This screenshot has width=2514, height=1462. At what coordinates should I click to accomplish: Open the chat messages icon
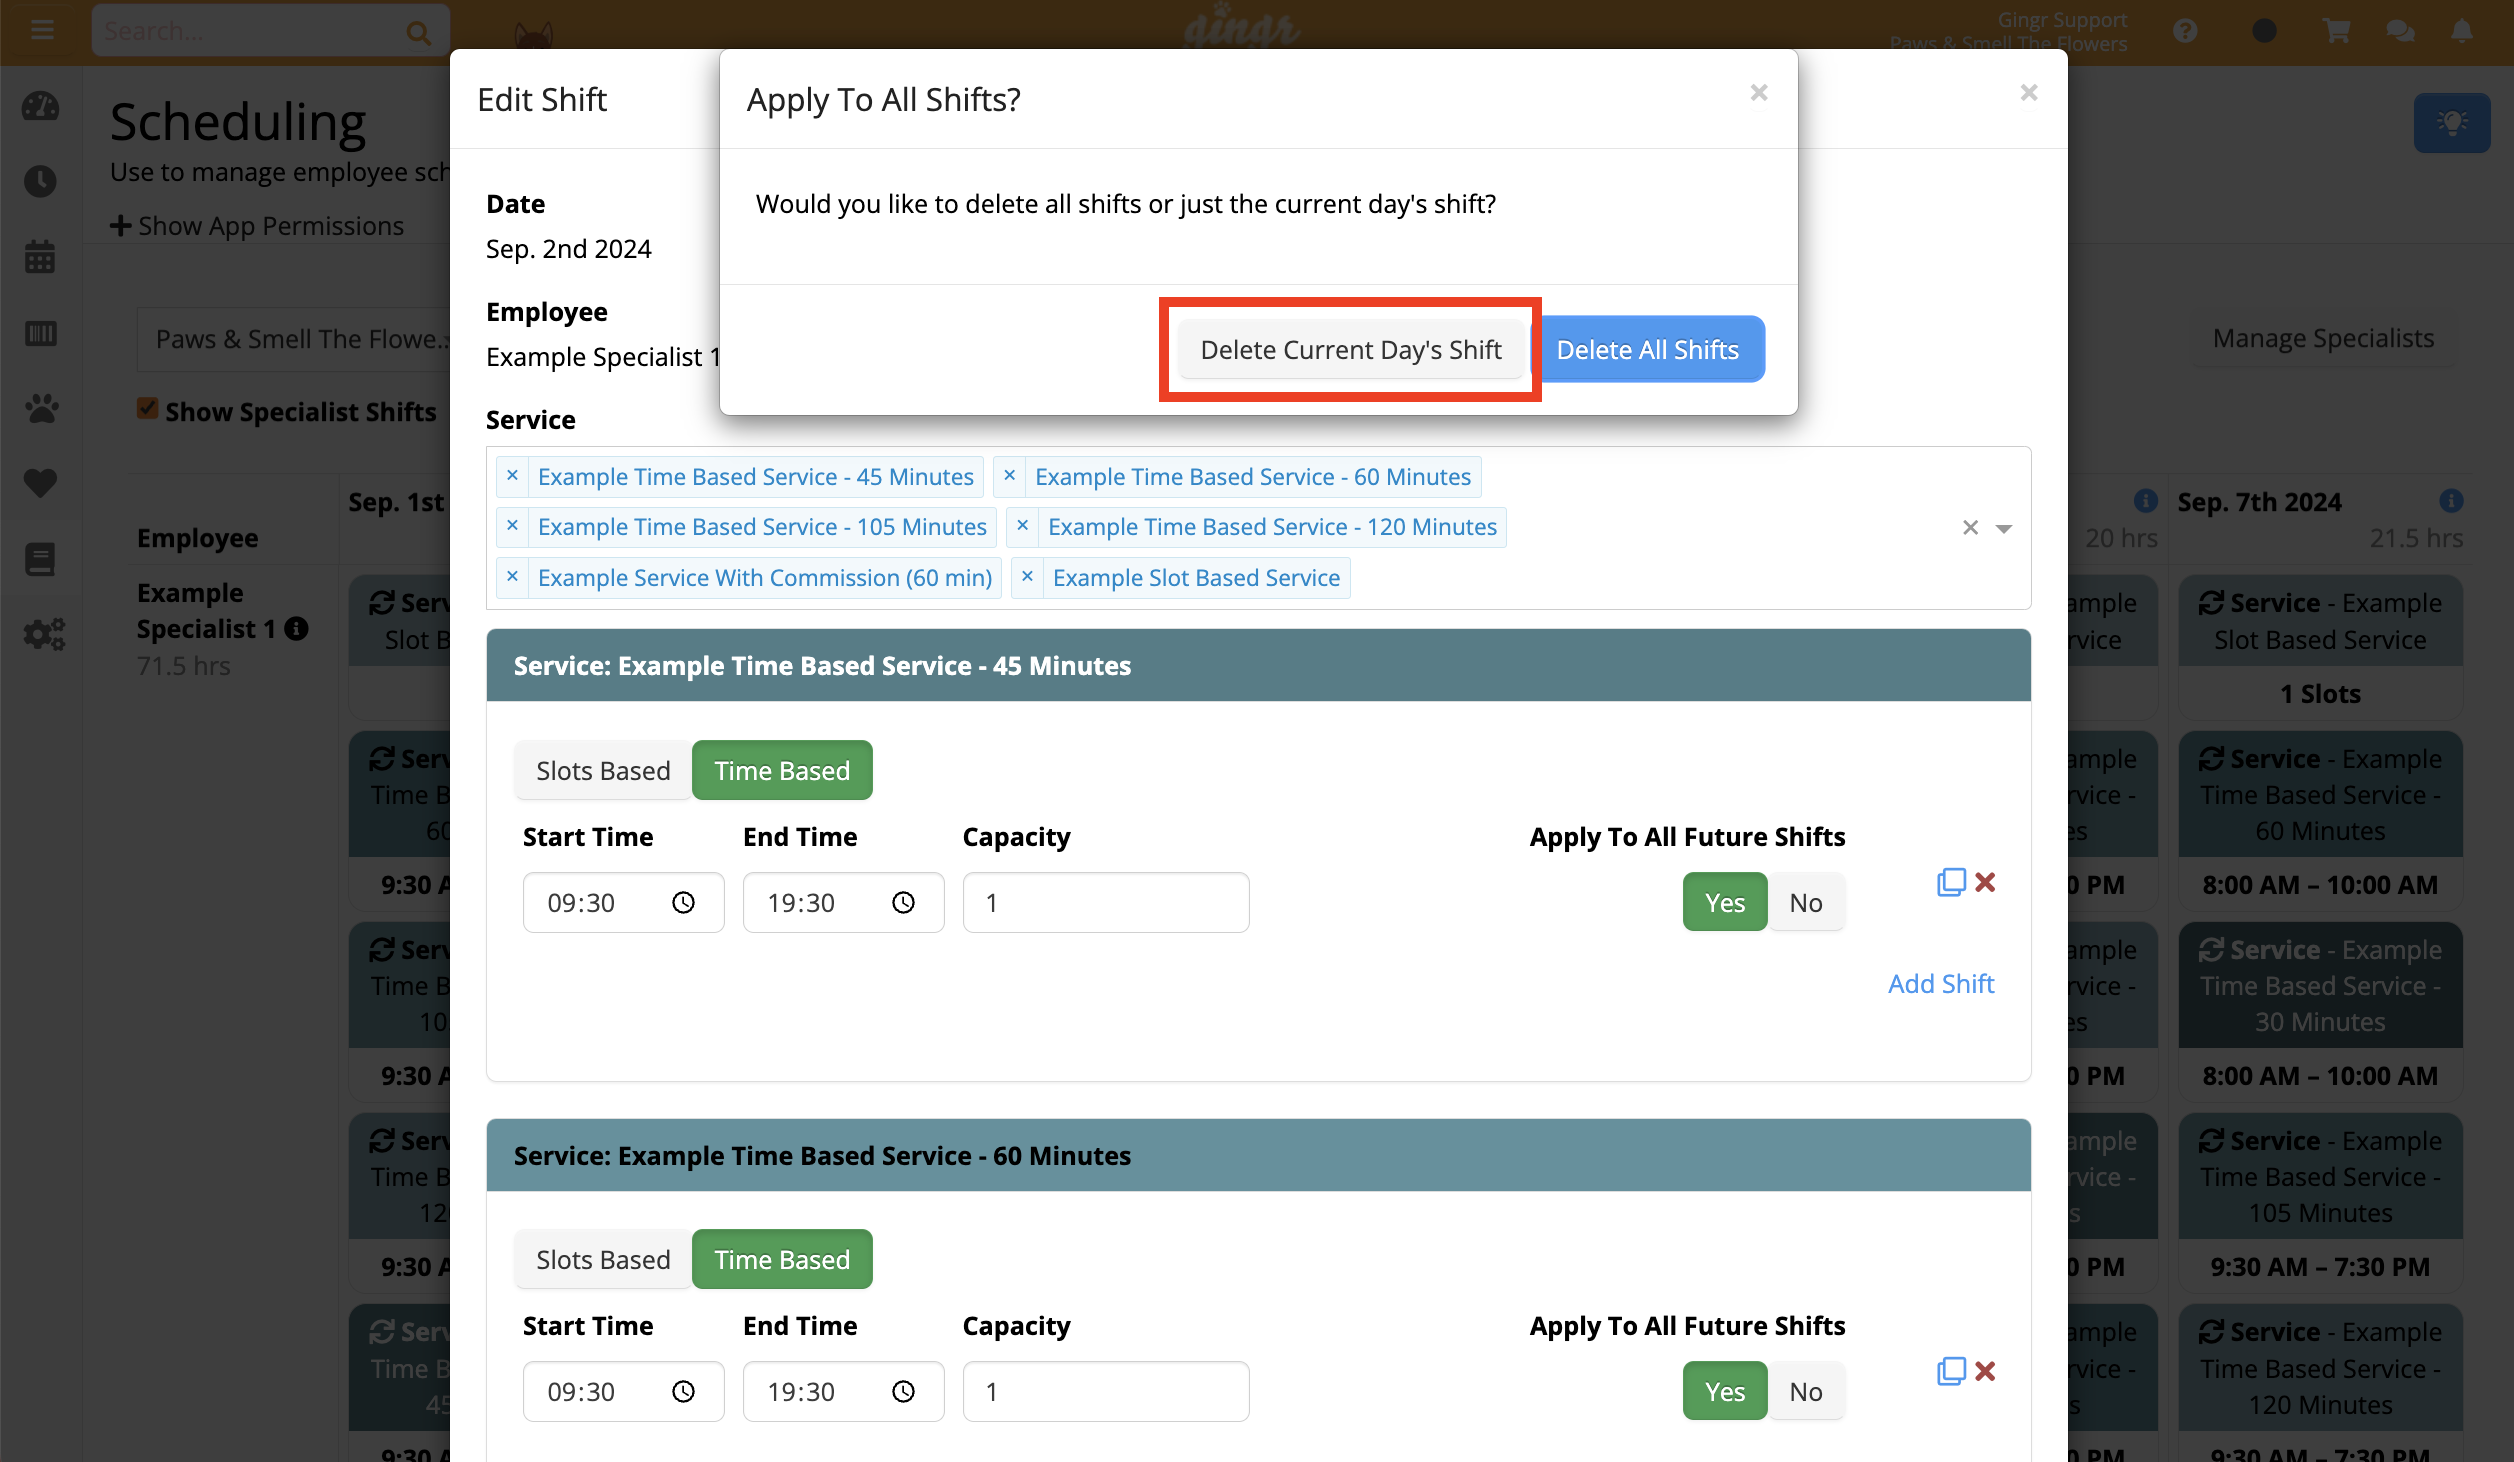click(2400, 31)
